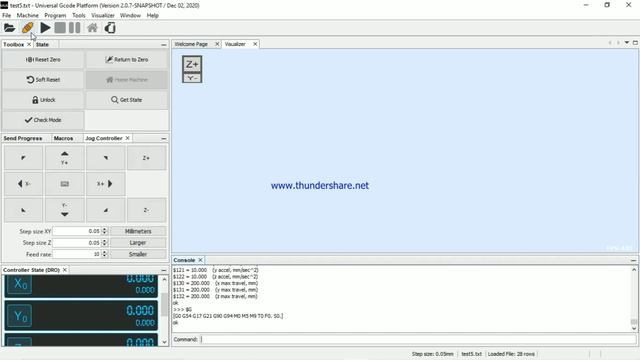Jog X+ with the right arrow
This screenshot has height=360, width=640.
(106, 184)
